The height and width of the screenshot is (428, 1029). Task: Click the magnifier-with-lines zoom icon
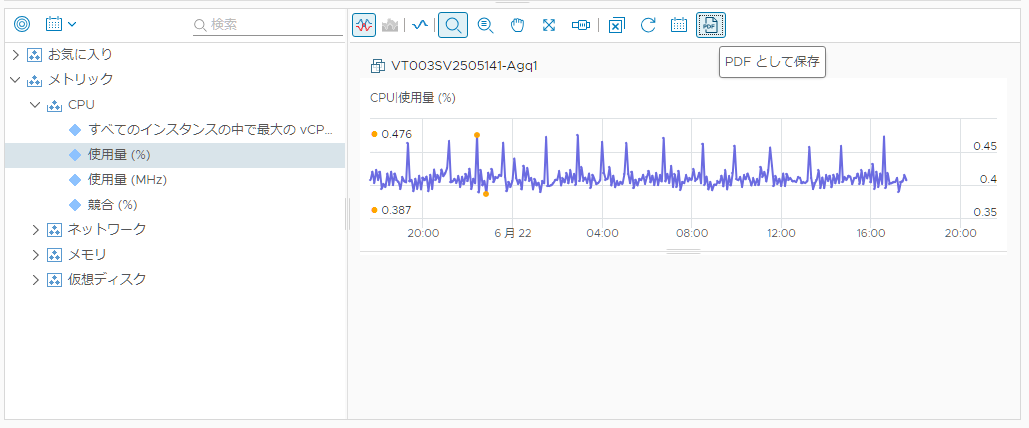[485, 26]
